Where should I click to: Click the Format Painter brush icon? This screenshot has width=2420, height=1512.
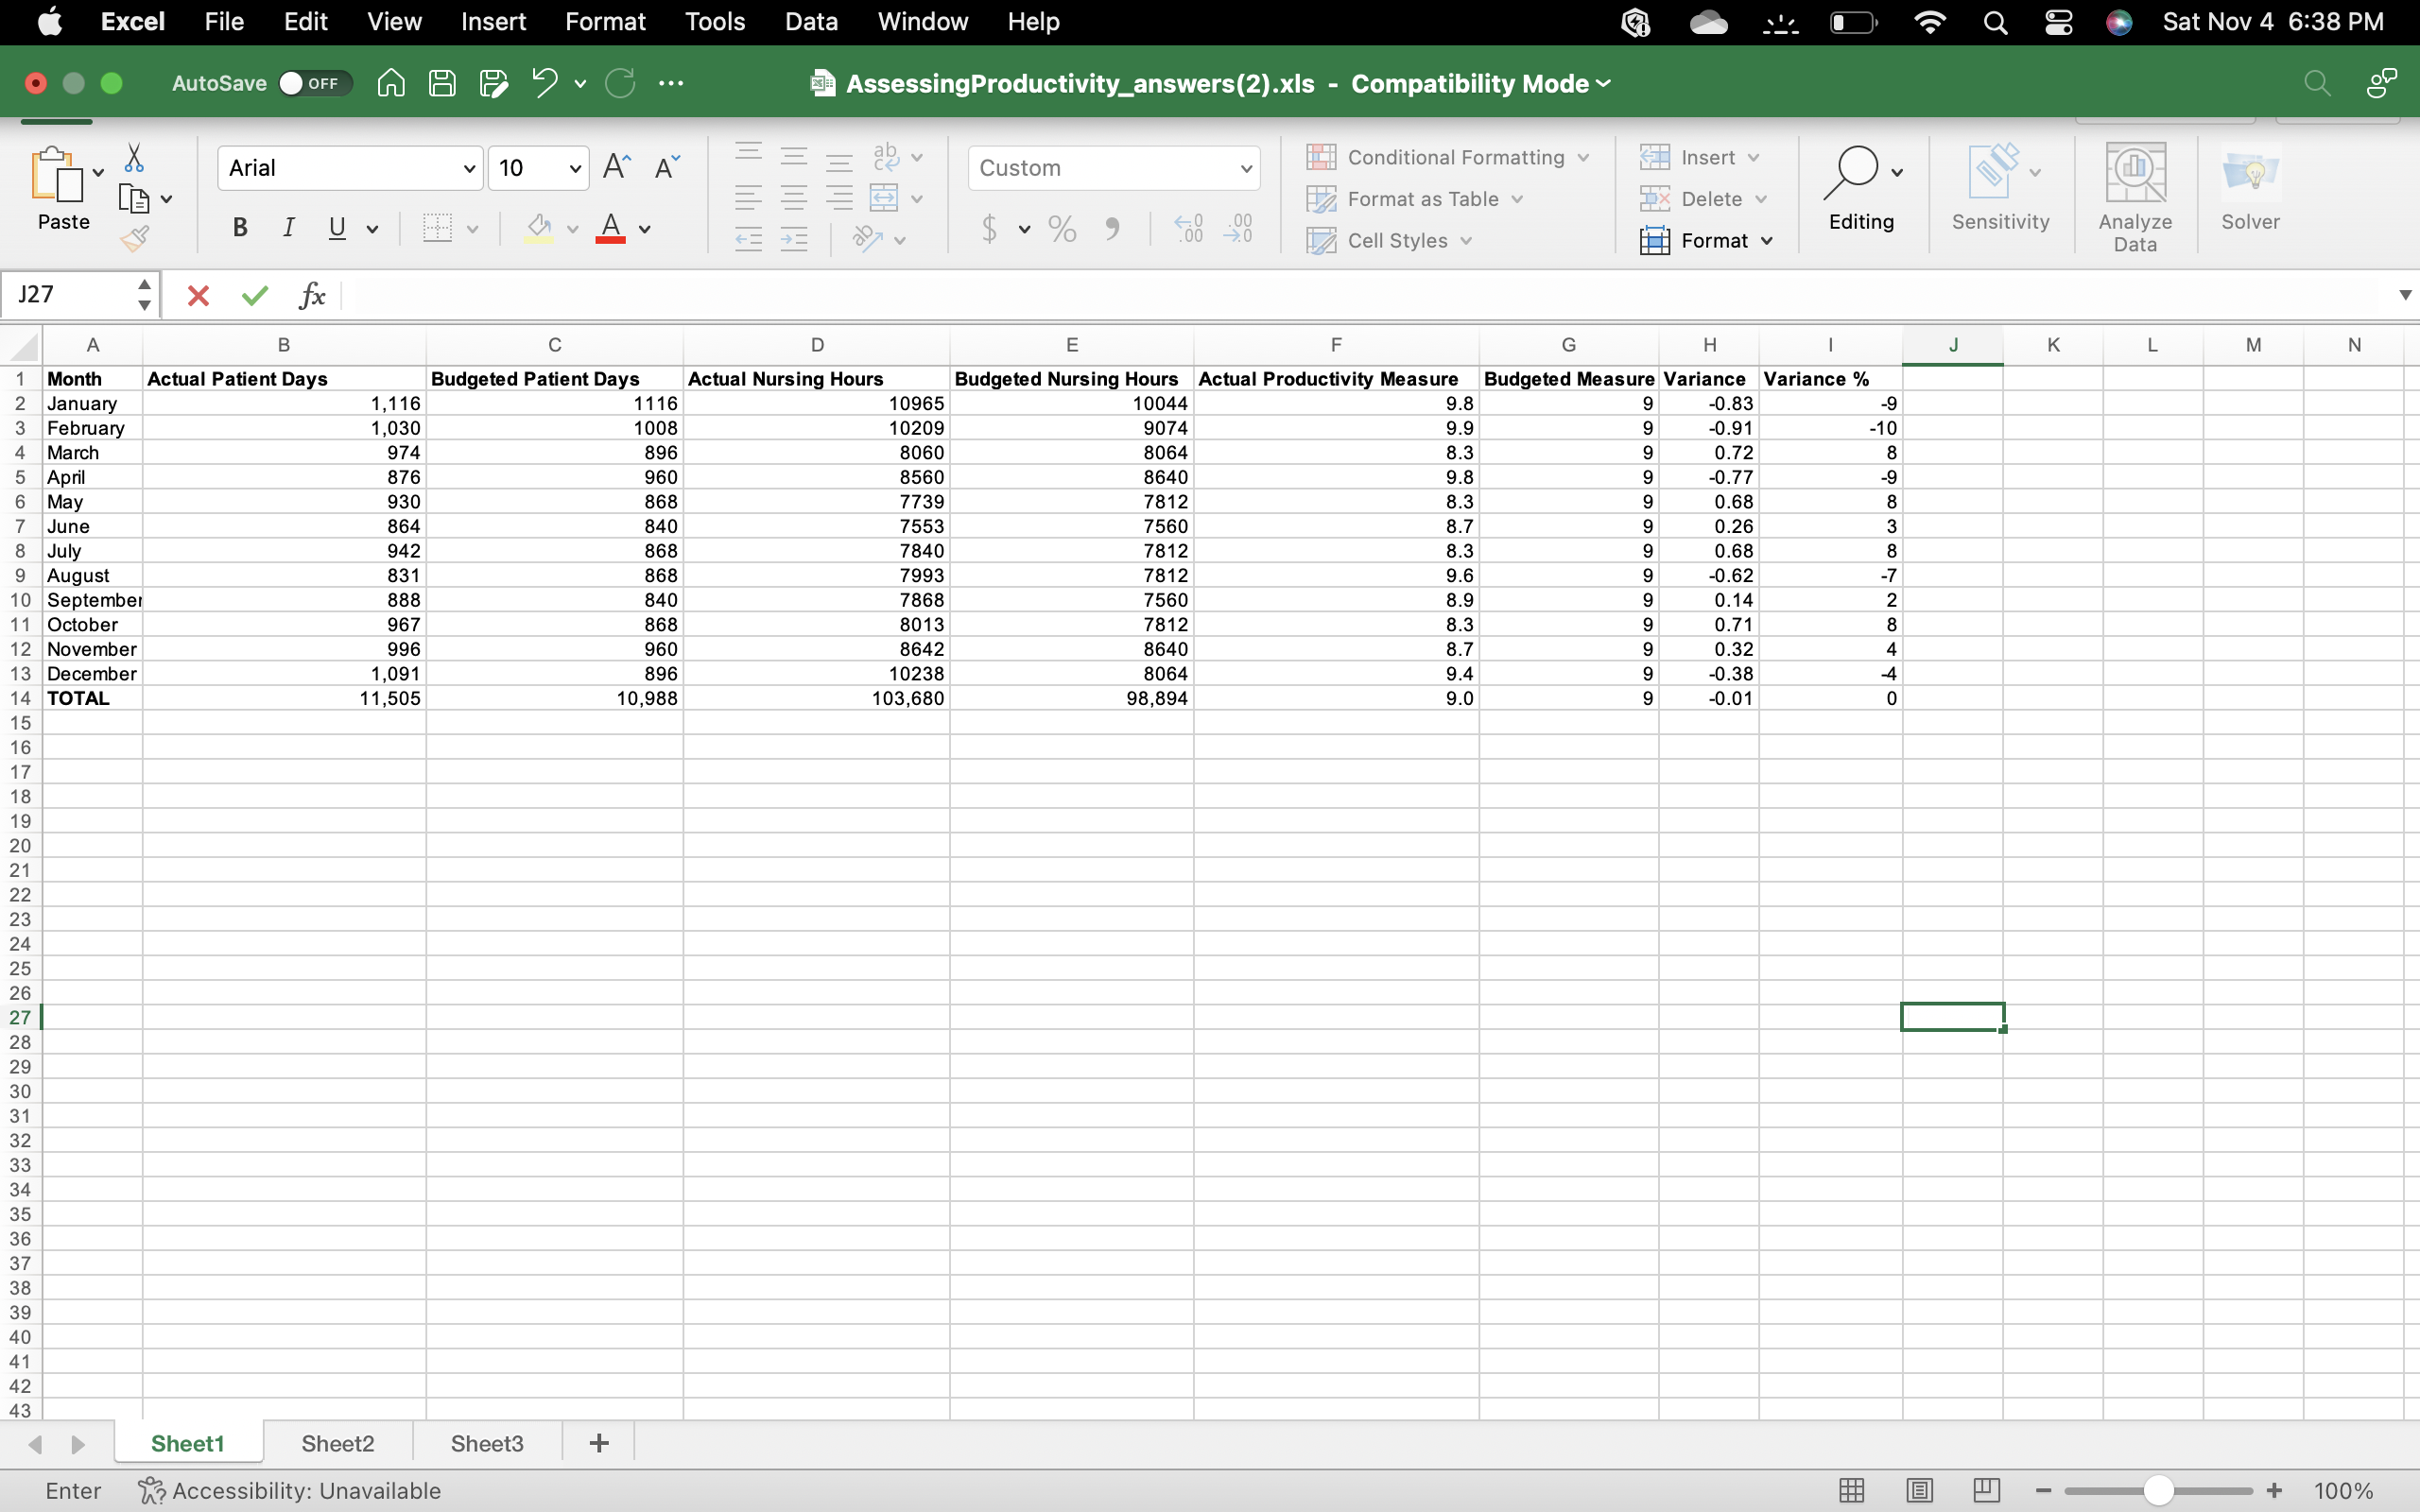135,238
